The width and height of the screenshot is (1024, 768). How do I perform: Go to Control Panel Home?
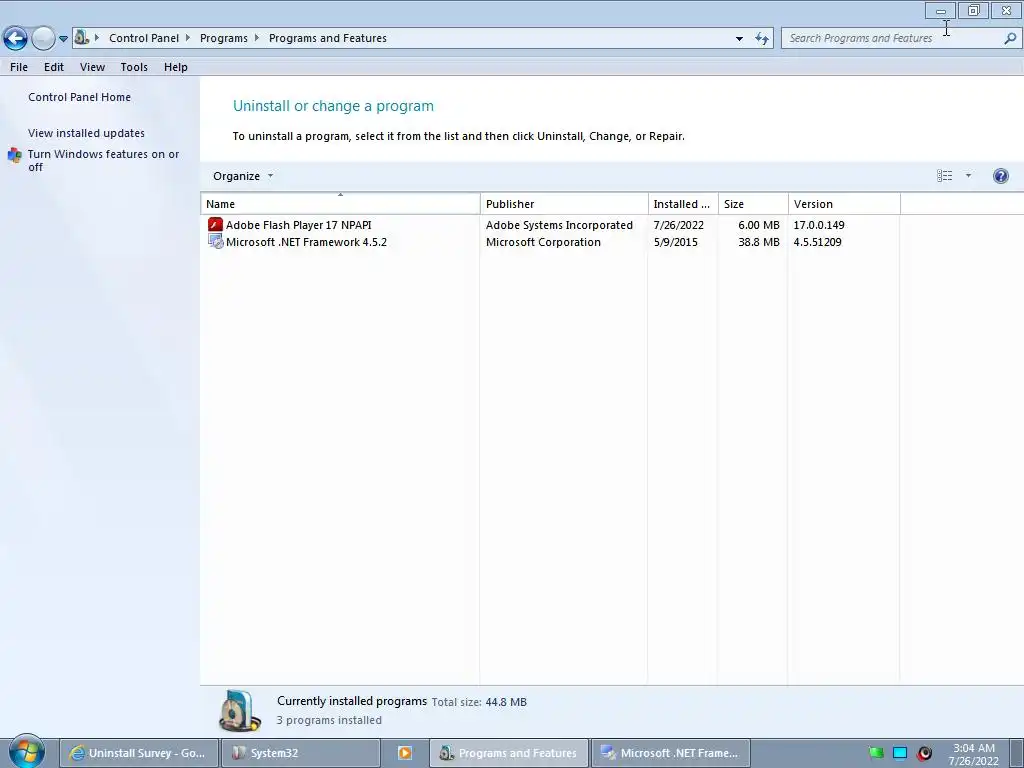(x=79, y=97)
